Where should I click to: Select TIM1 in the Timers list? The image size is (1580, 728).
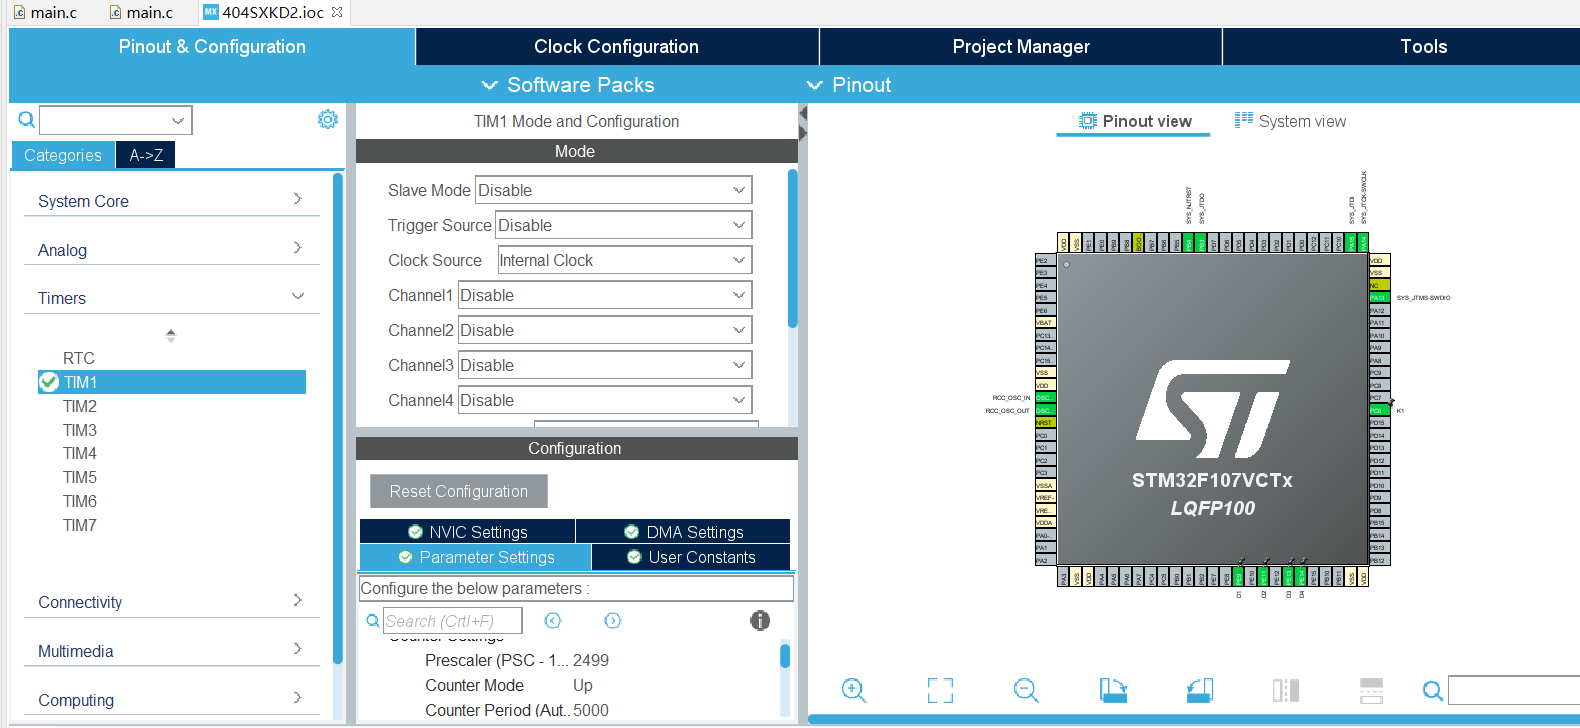coord(172,382)
